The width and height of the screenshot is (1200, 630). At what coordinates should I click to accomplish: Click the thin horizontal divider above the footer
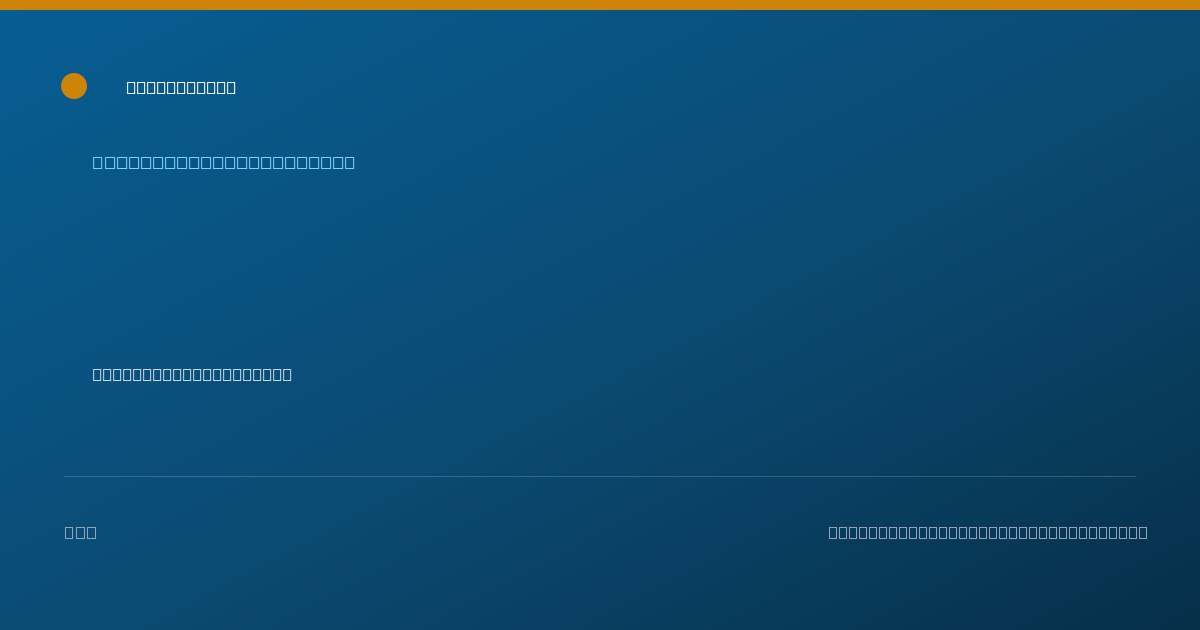[600, 476]
